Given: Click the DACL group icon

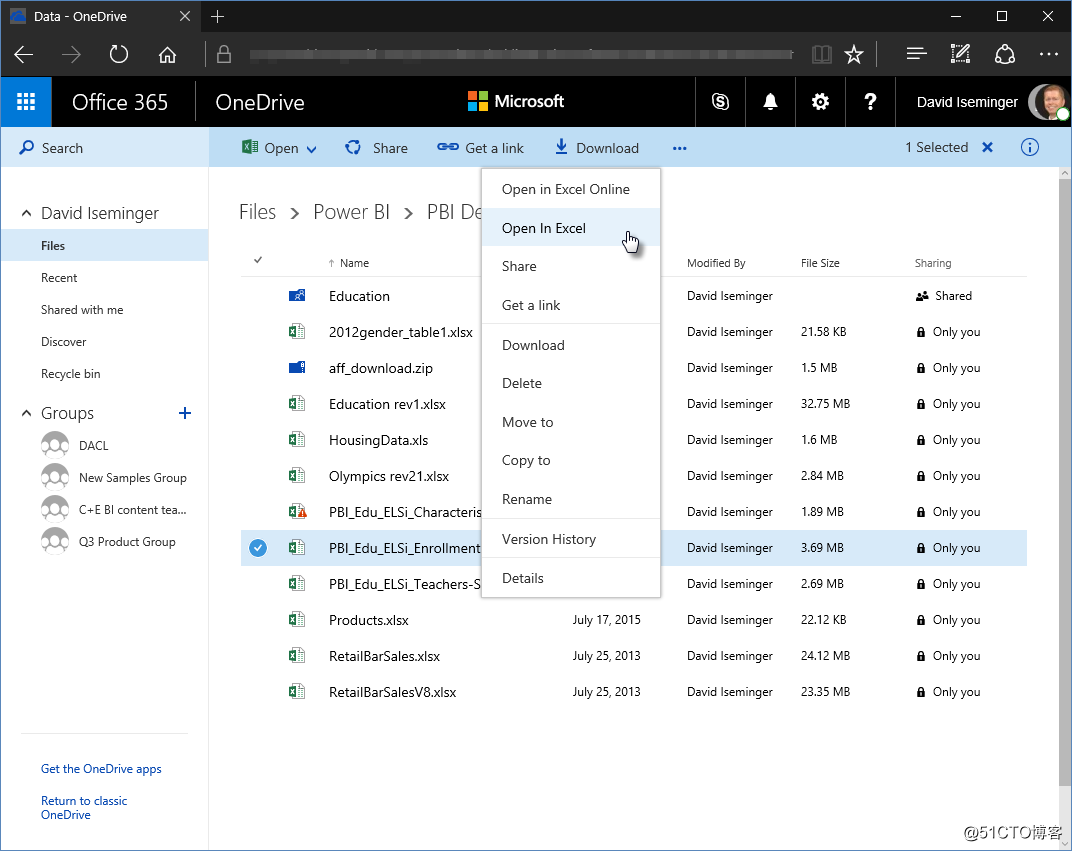Looking at the screenshot, I should pyautogui.click(x=55, y=445).
